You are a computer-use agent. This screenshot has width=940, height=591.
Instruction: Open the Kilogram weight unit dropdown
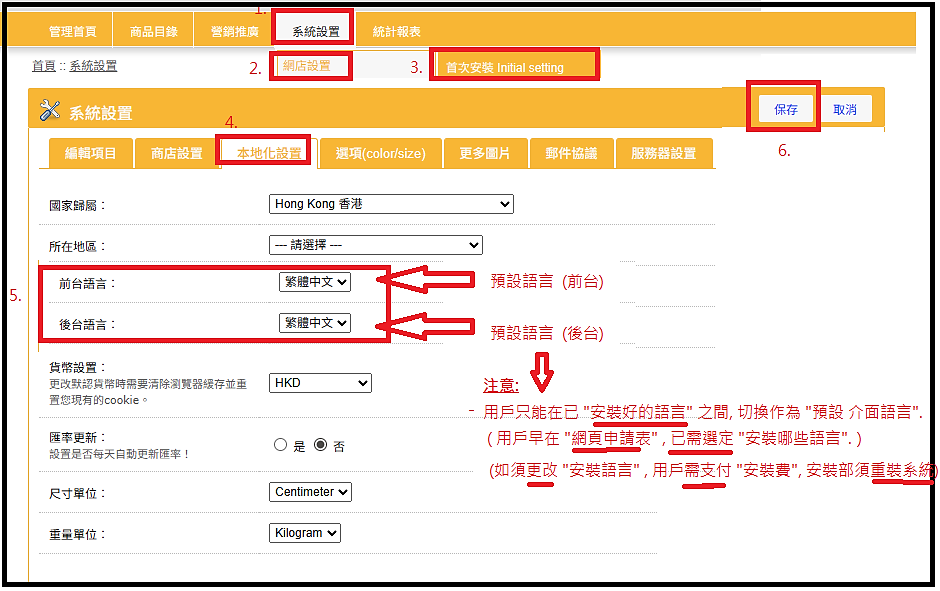coord(305,533)
